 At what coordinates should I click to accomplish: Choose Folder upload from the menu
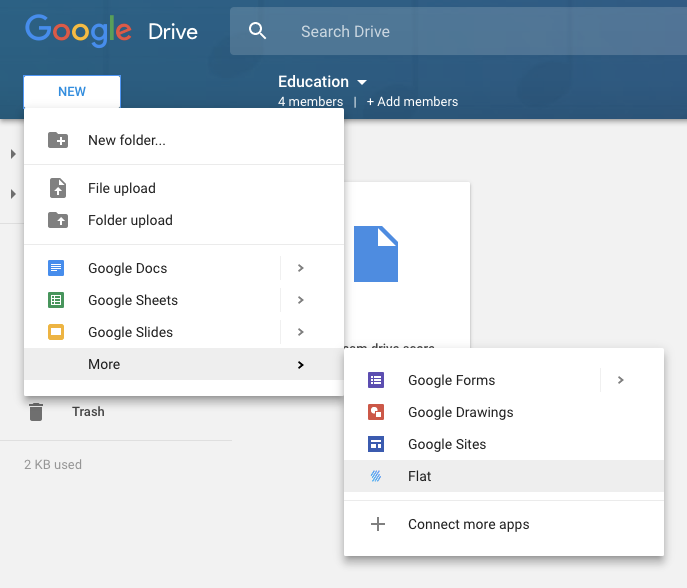pos(184,220)
